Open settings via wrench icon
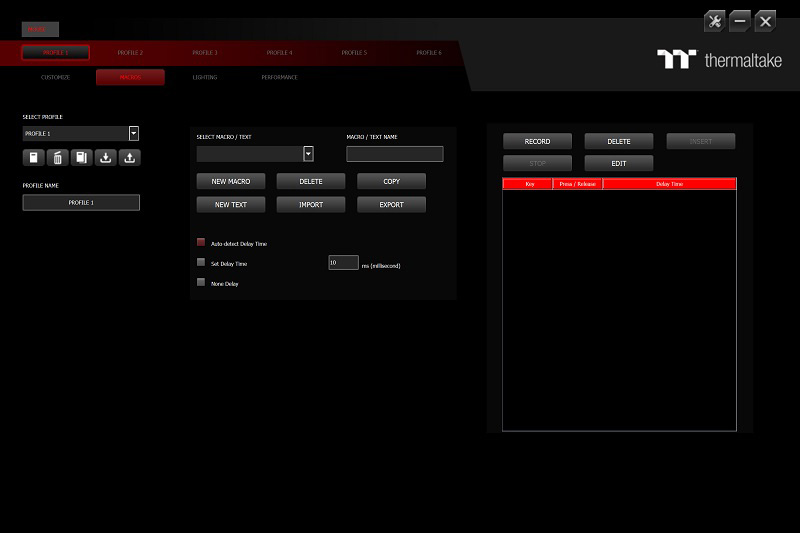 click(x=714, y=21)
